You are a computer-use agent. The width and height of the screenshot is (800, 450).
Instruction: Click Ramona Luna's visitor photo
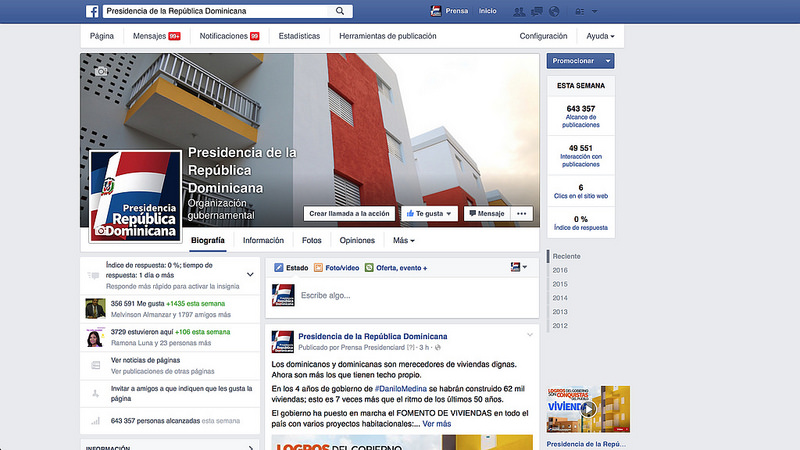click(x=95, y=337)
